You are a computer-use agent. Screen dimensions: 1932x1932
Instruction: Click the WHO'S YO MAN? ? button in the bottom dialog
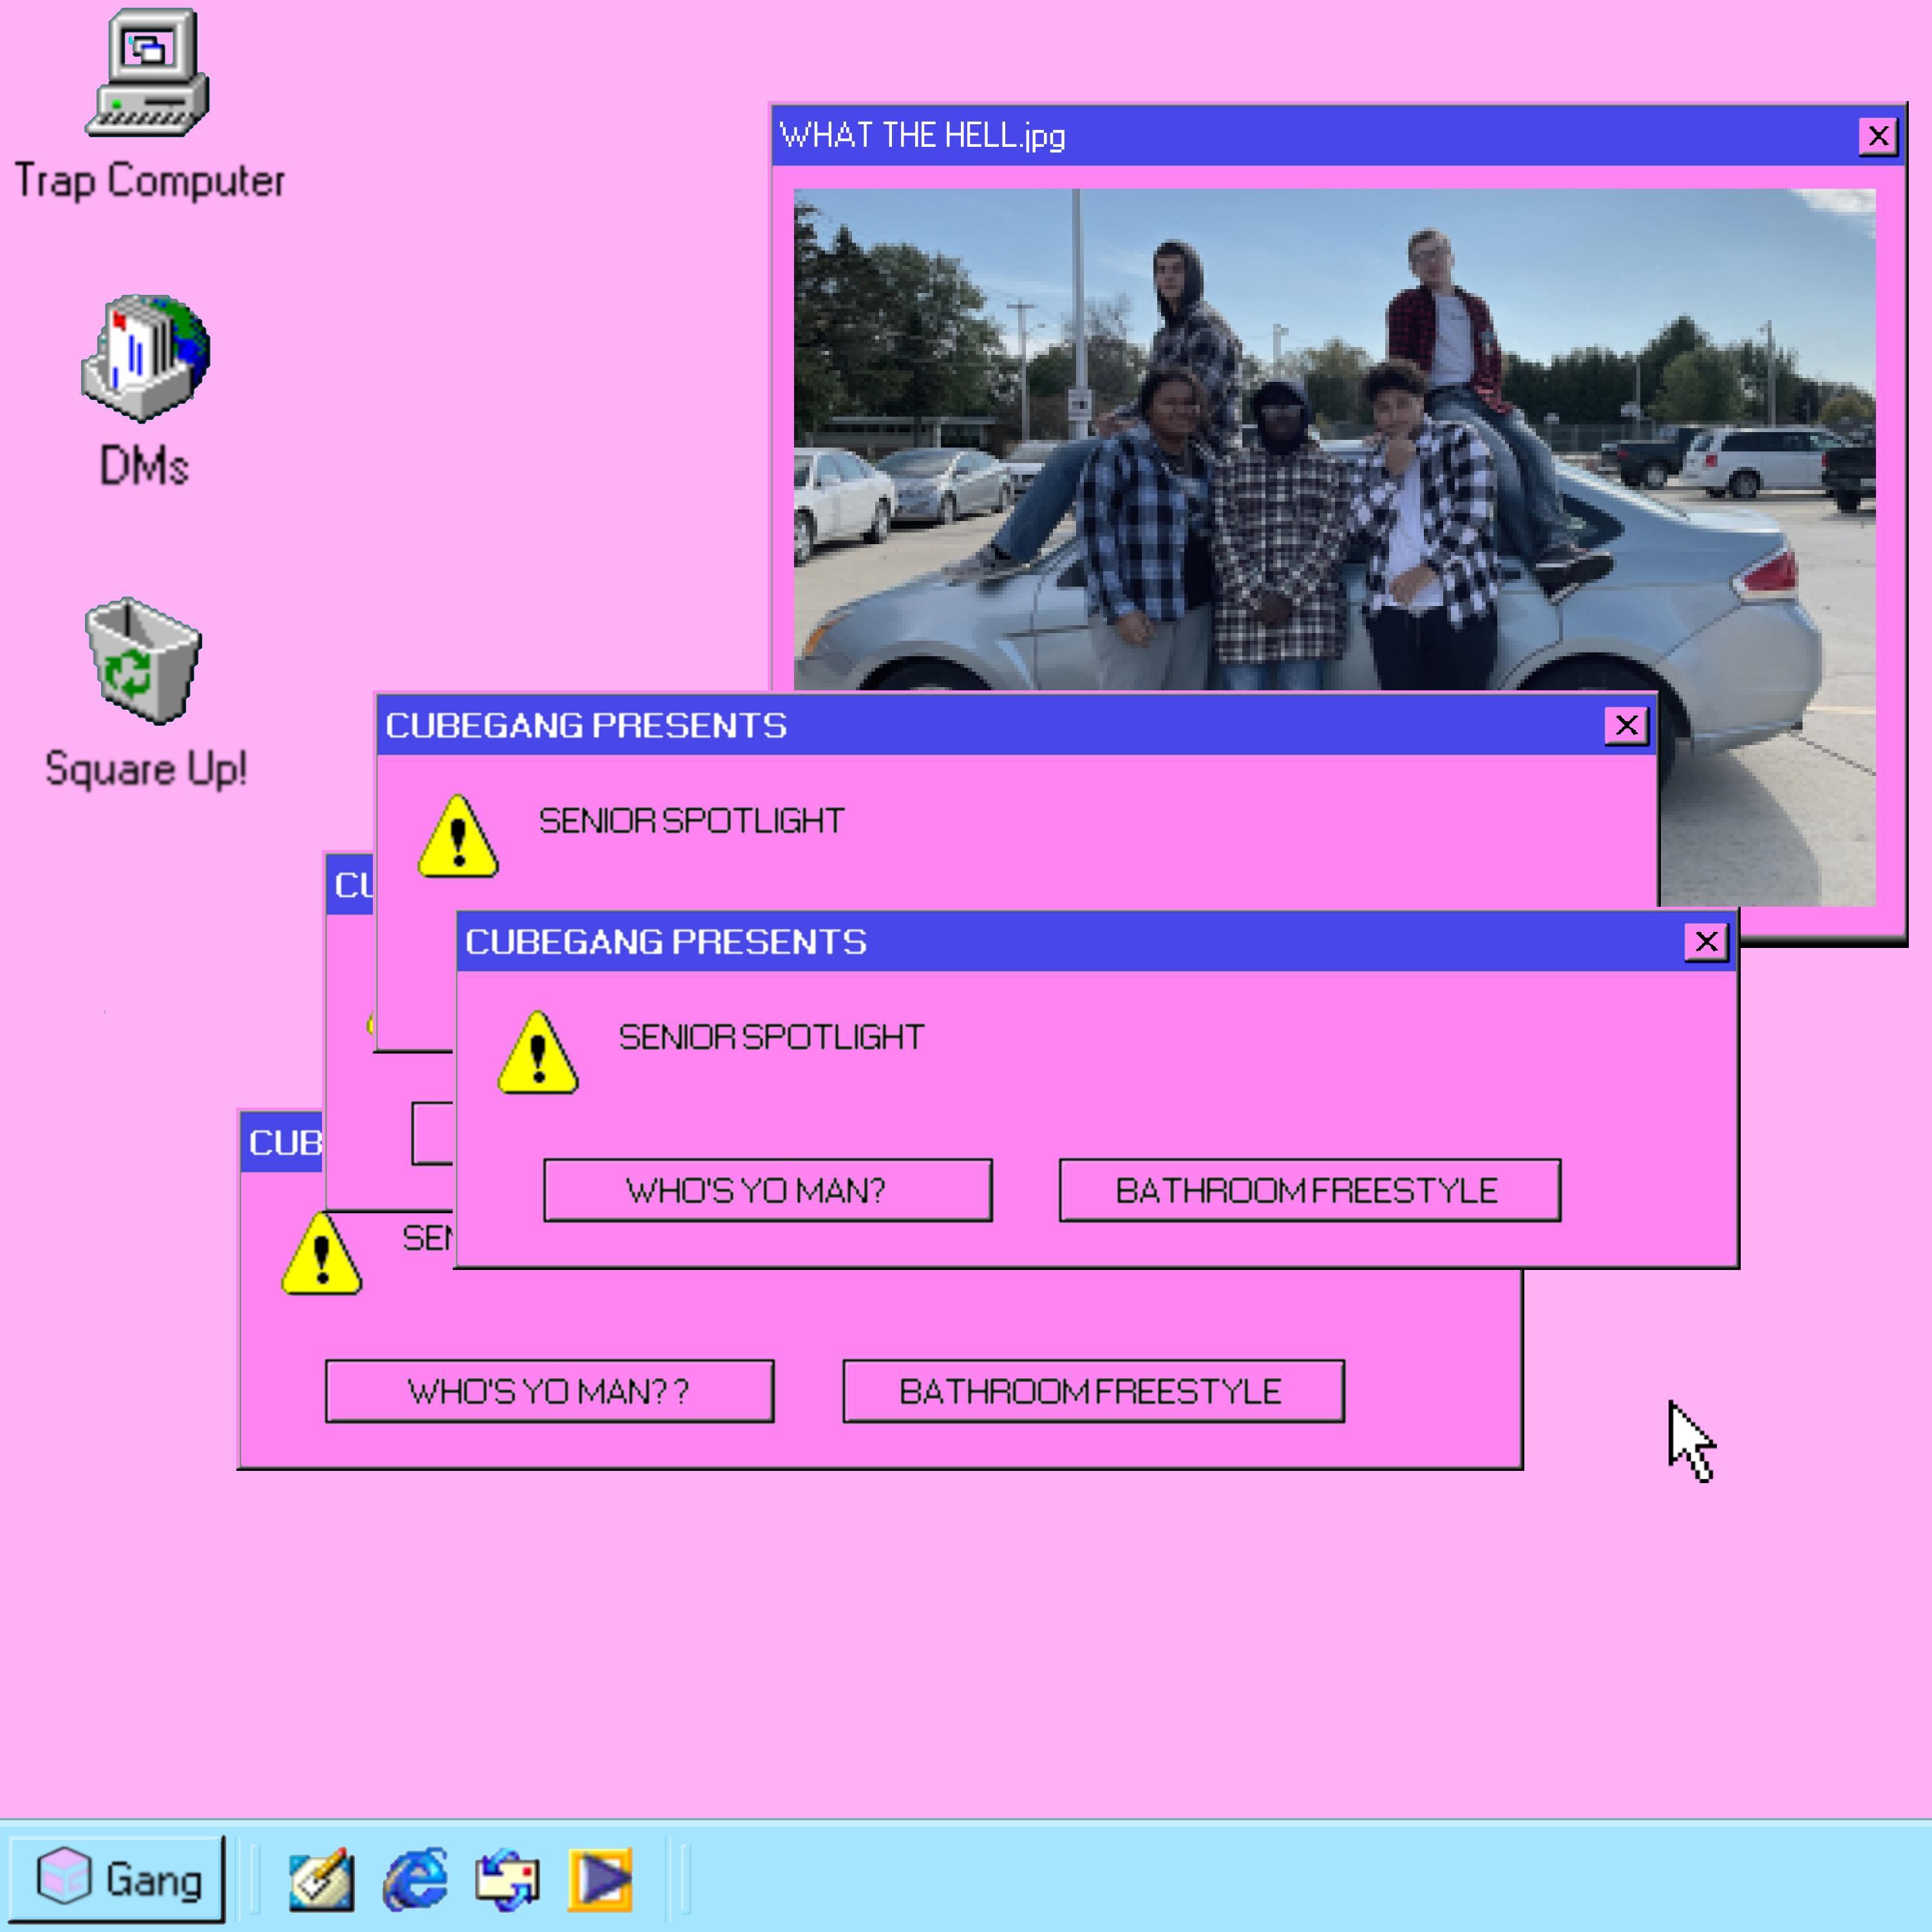click(x=550, y=1391)
